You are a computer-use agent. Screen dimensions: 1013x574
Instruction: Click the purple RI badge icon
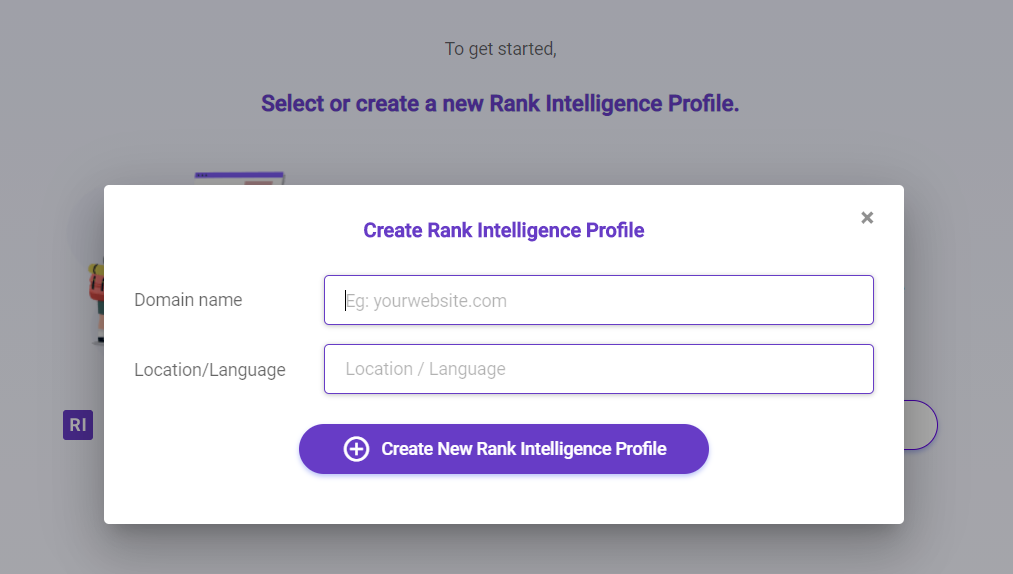[77, 425]
